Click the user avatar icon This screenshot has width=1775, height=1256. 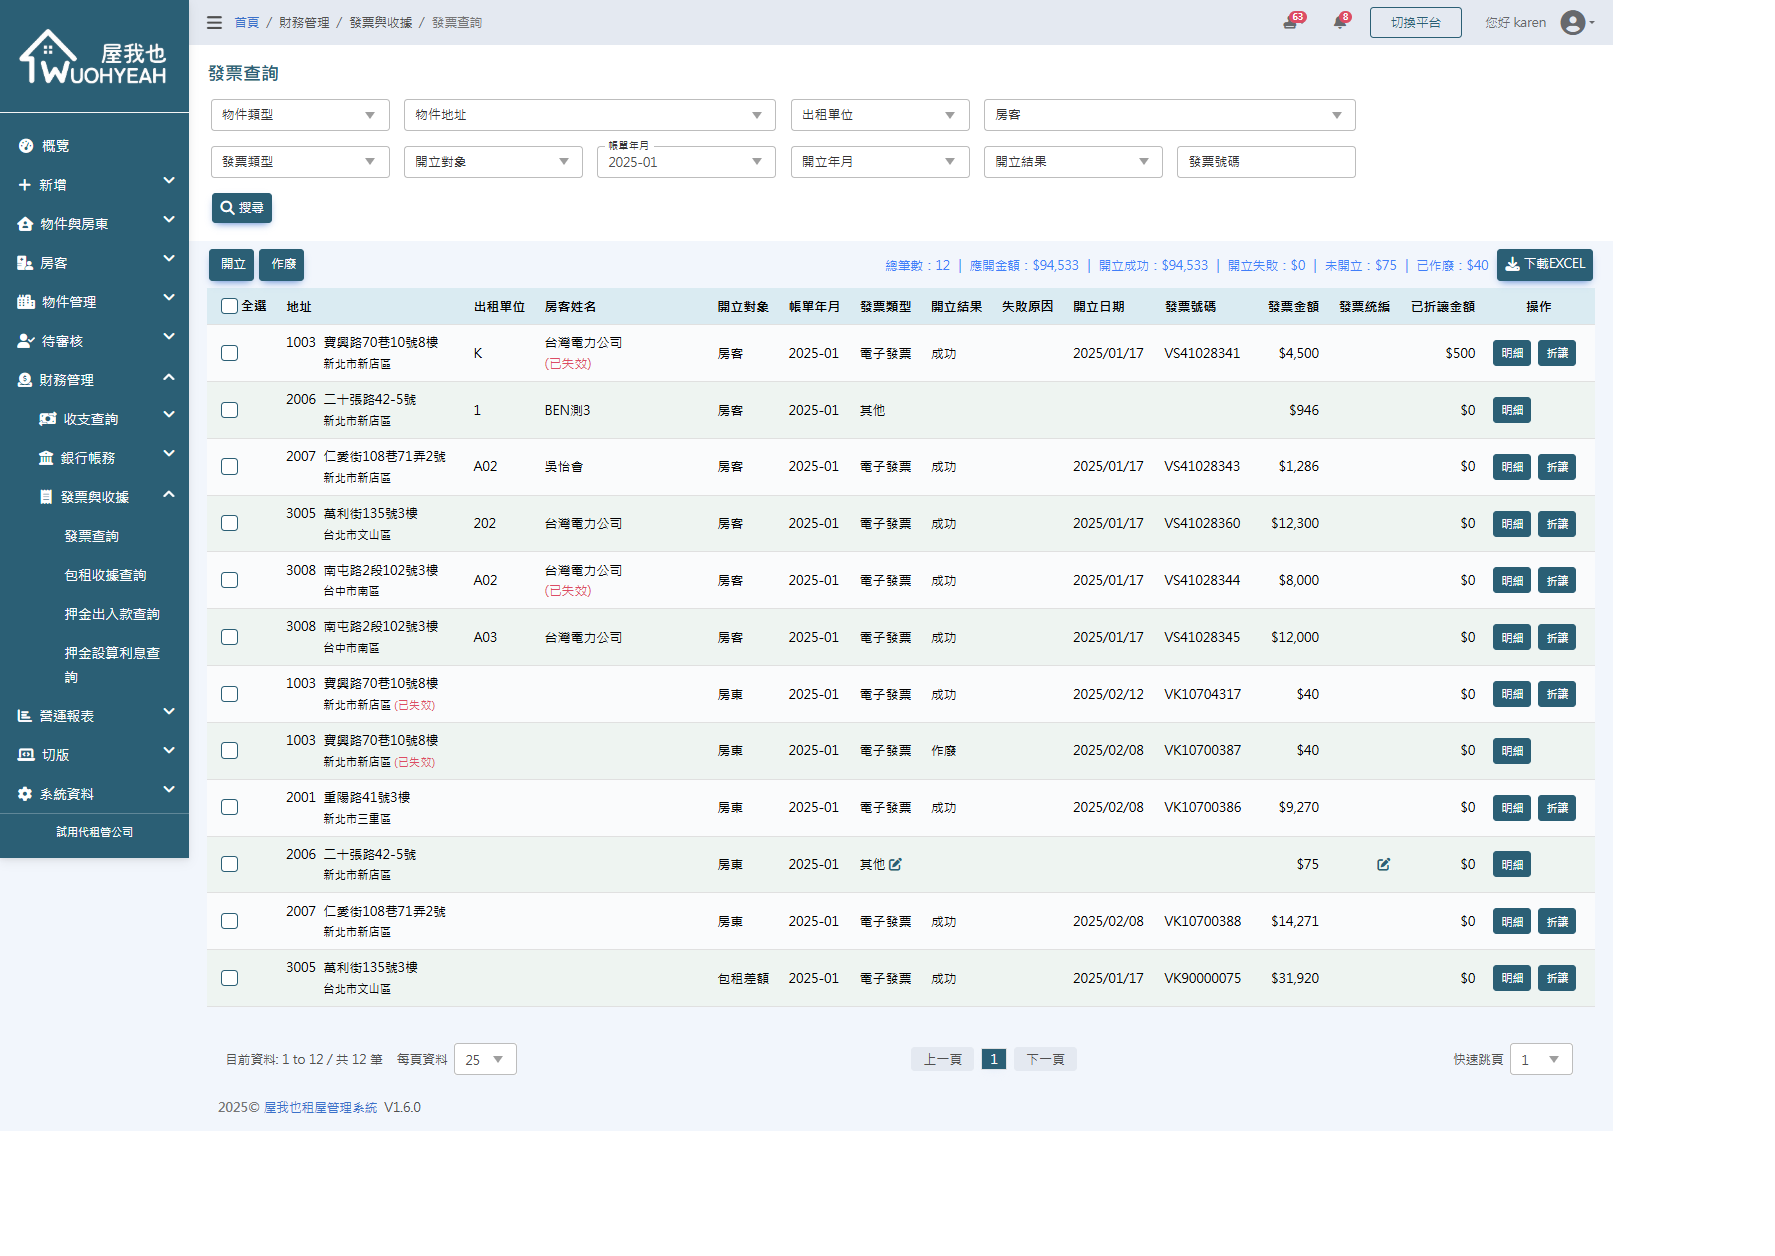click(x=1573, y=22)
